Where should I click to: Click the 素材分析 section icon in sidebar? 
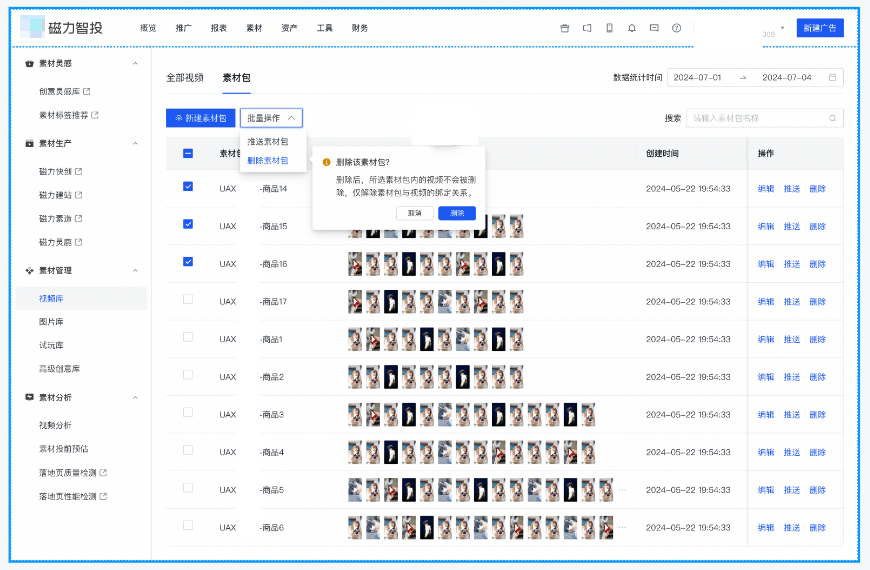click(x=29, y=397)
